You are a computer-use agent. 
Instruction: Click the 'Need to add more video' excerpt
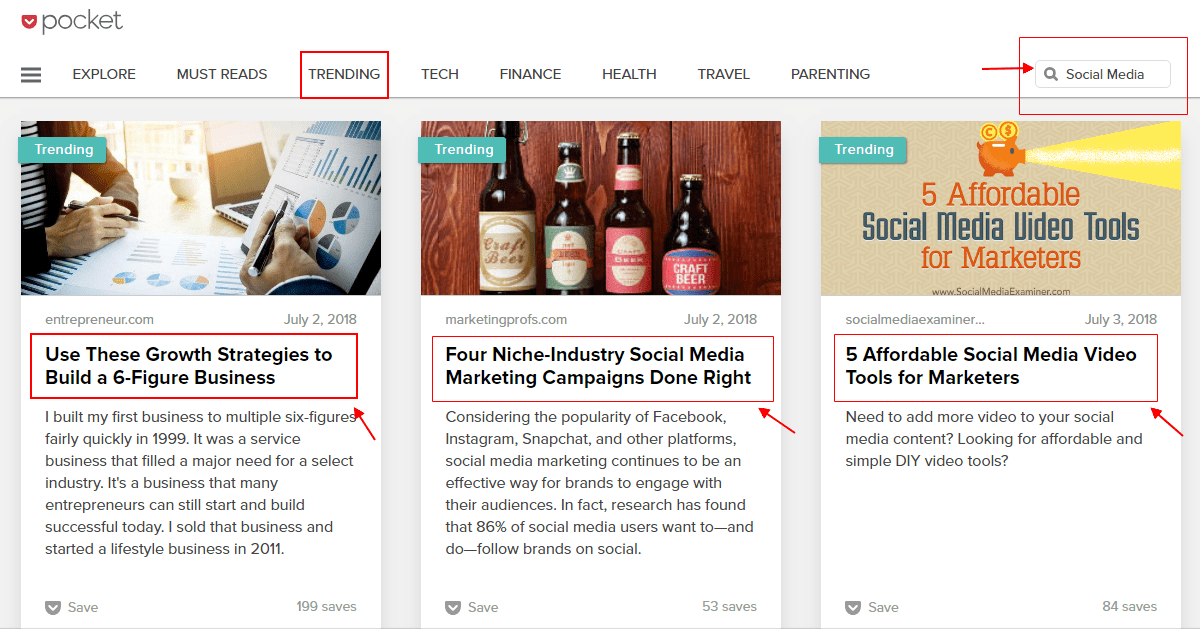pyautogui.click(x=994, y=439)
